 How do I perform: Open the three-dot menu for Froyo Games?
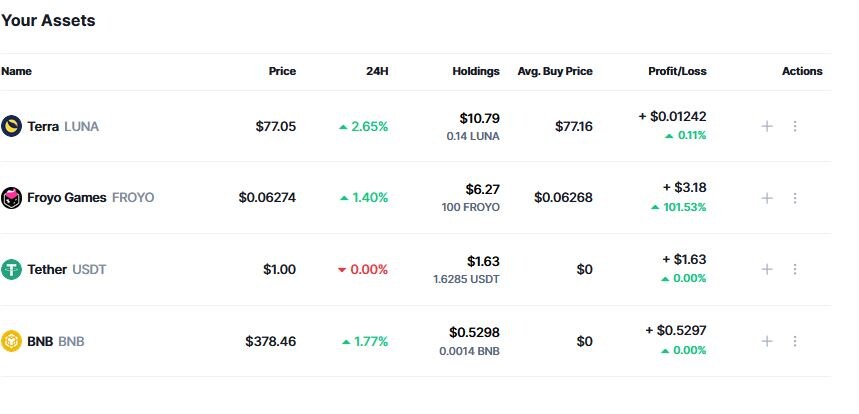pyautogui.click(x=795, y=198)
